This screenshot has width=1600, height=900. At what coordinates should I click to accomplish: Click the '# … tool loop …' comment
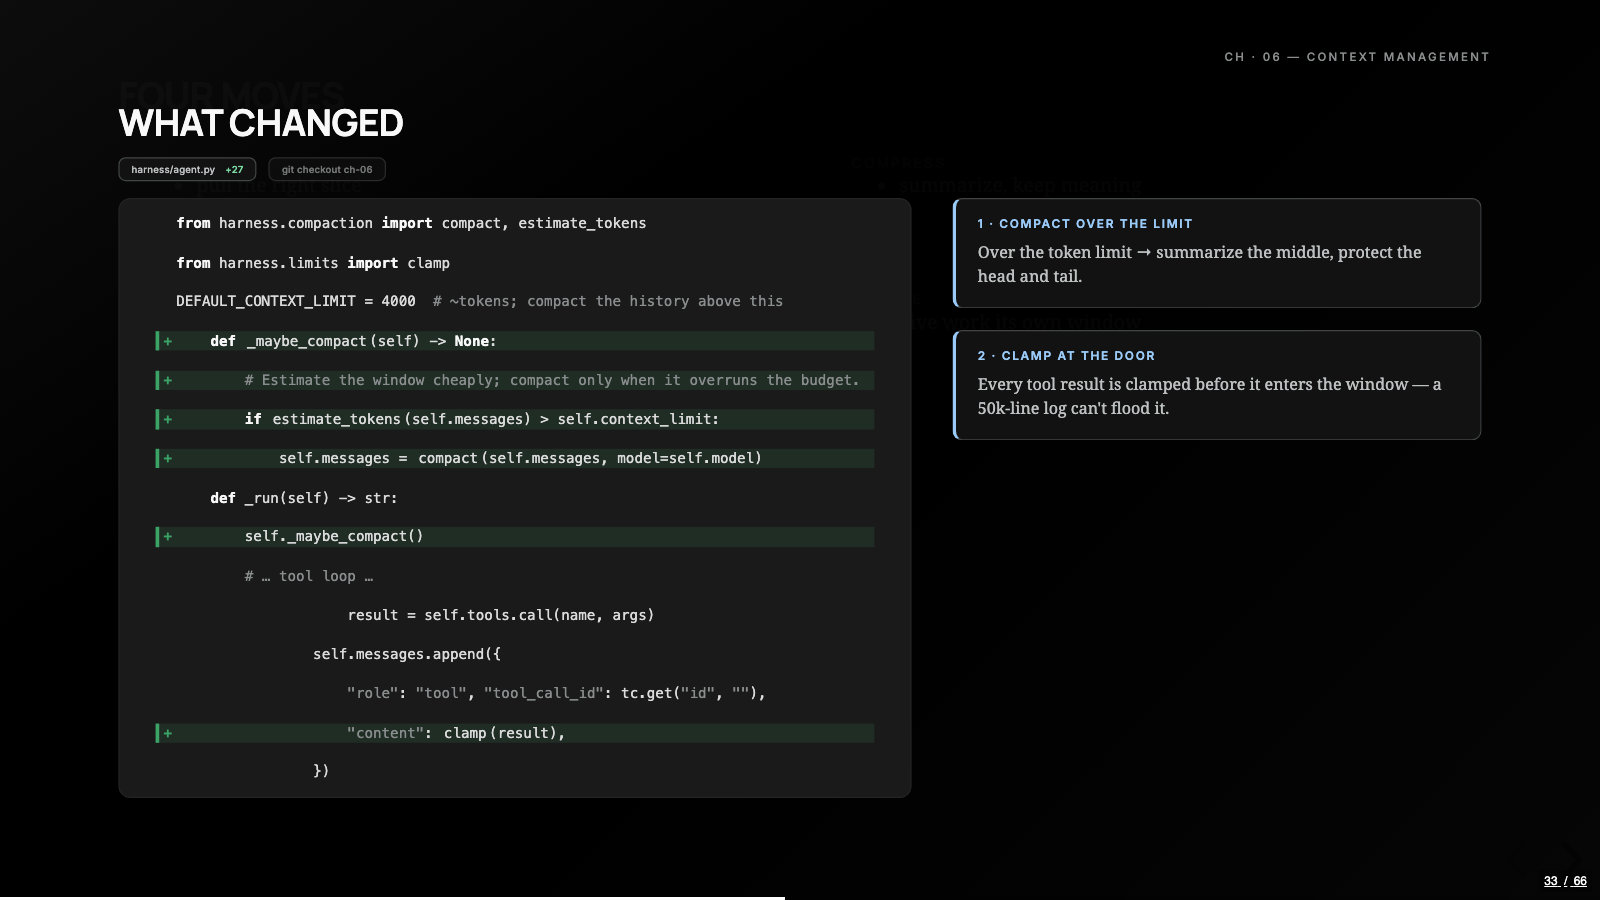click(308, 576)
